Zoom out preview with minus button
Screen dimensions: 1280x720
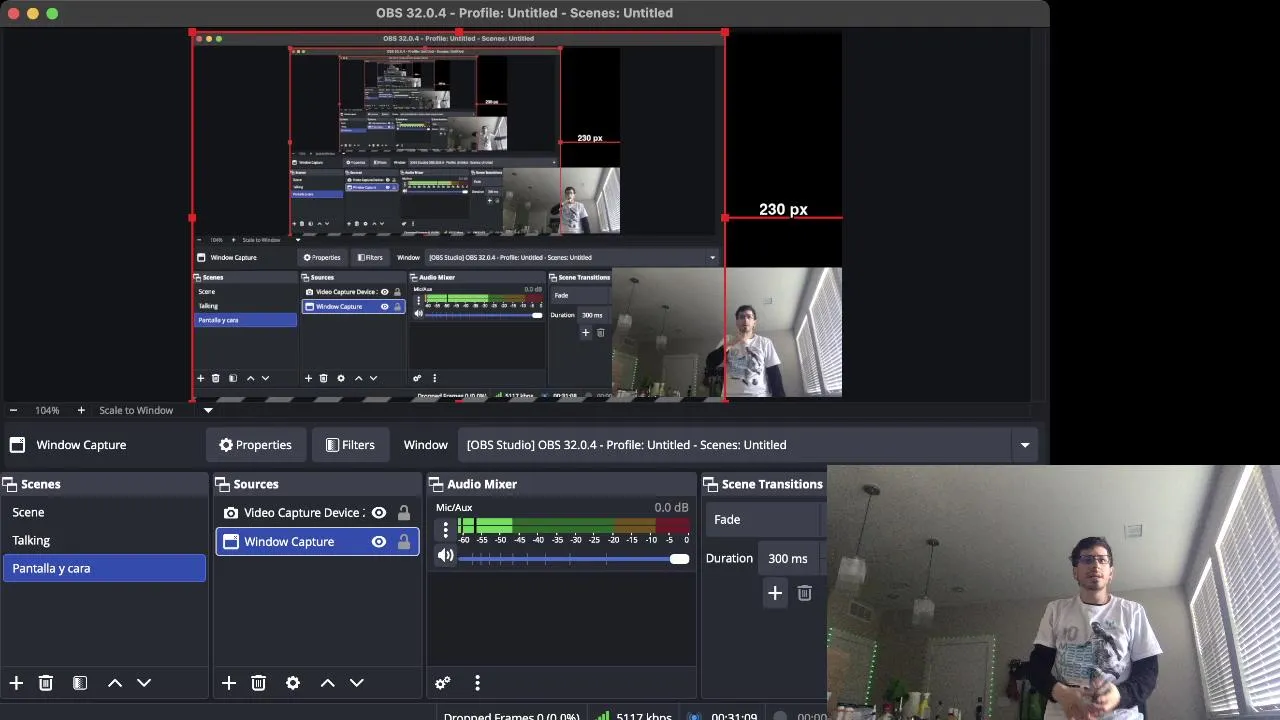(13, 410)
